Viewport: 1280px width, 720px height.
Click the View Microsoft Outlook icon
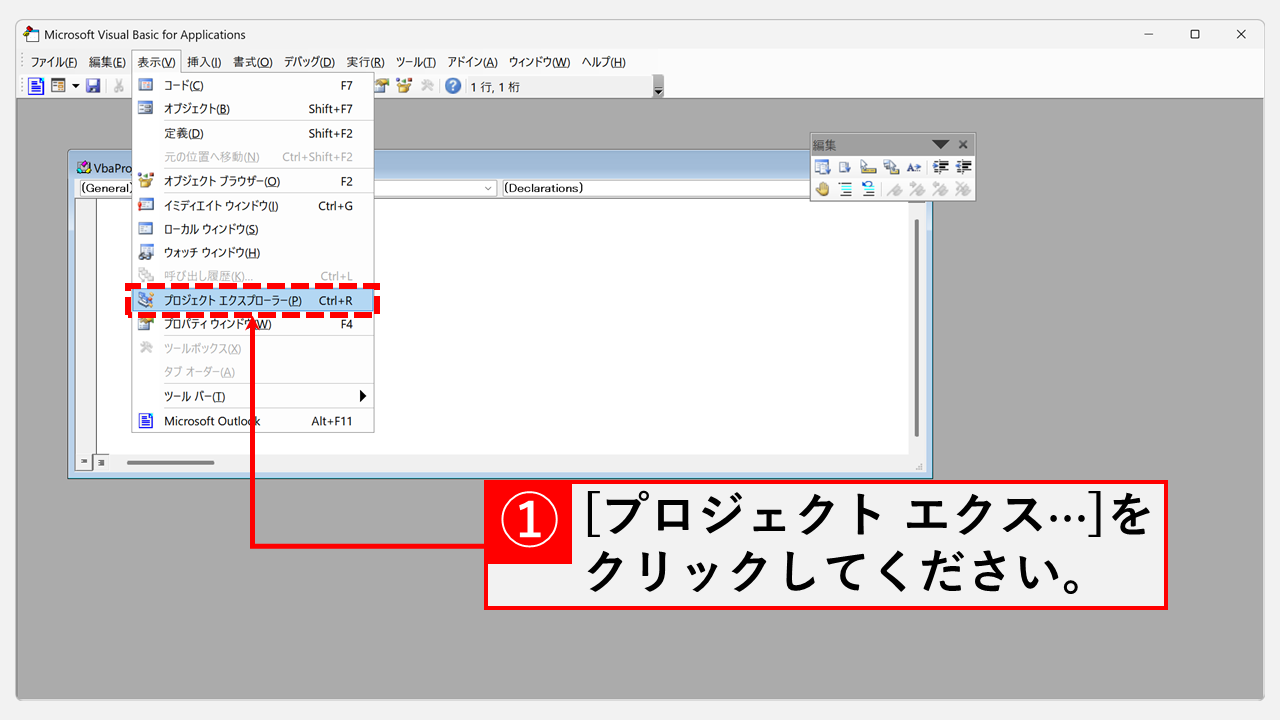pos(35,86)
